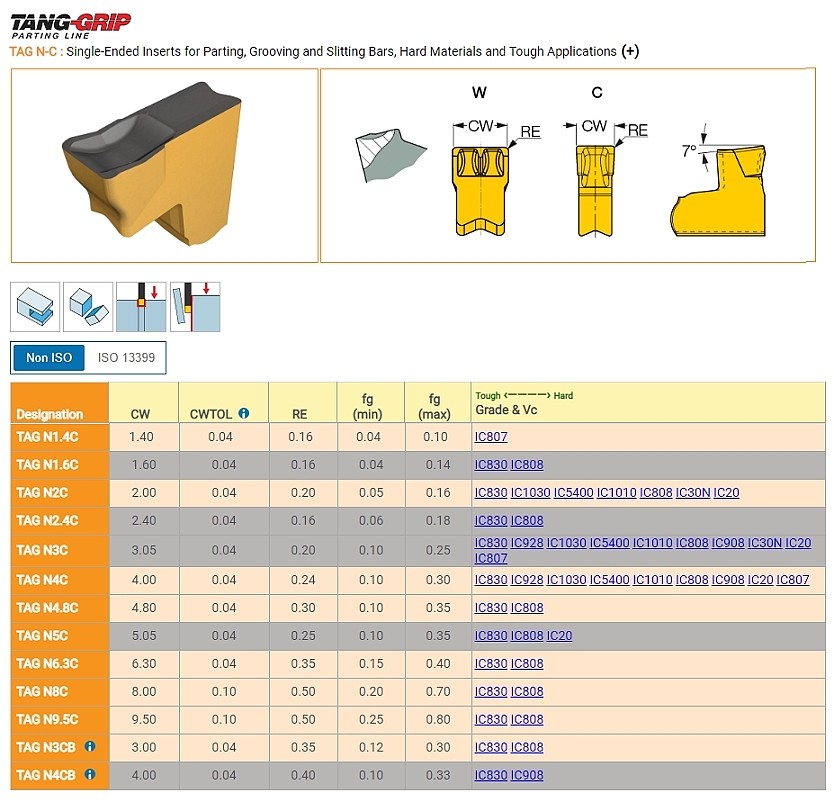
Task: Click the Tang-Grip Parting Line logo
Action: click(x=71, y=26)
